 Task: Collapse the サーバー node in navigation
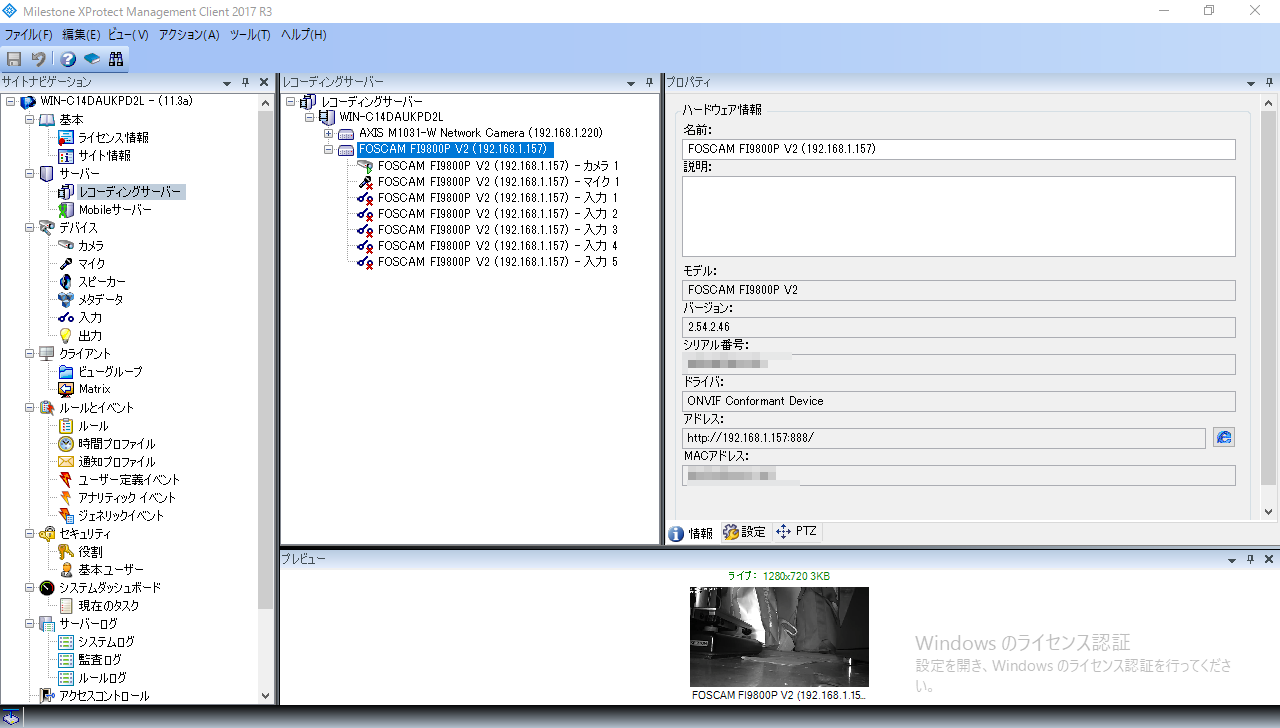[30, 174]
